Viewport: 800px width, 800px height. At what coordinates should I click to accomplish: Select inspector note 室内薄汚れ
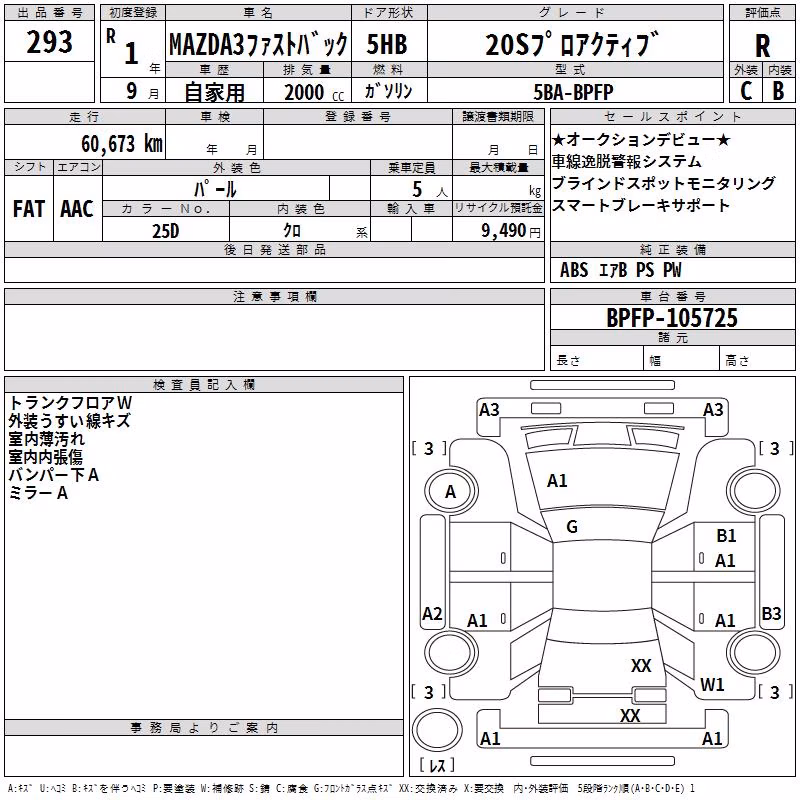tap(46, 439)
